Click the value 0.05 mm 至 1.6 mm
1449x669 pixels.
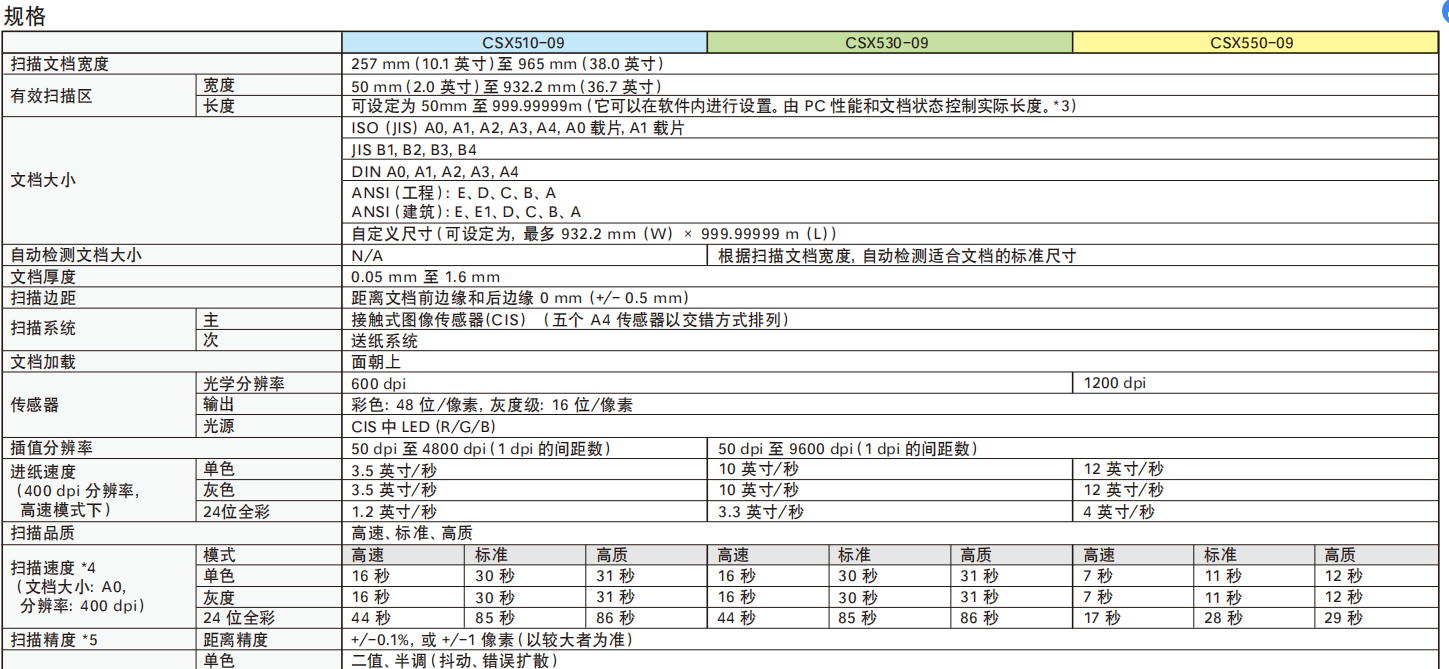coord(426,276)
